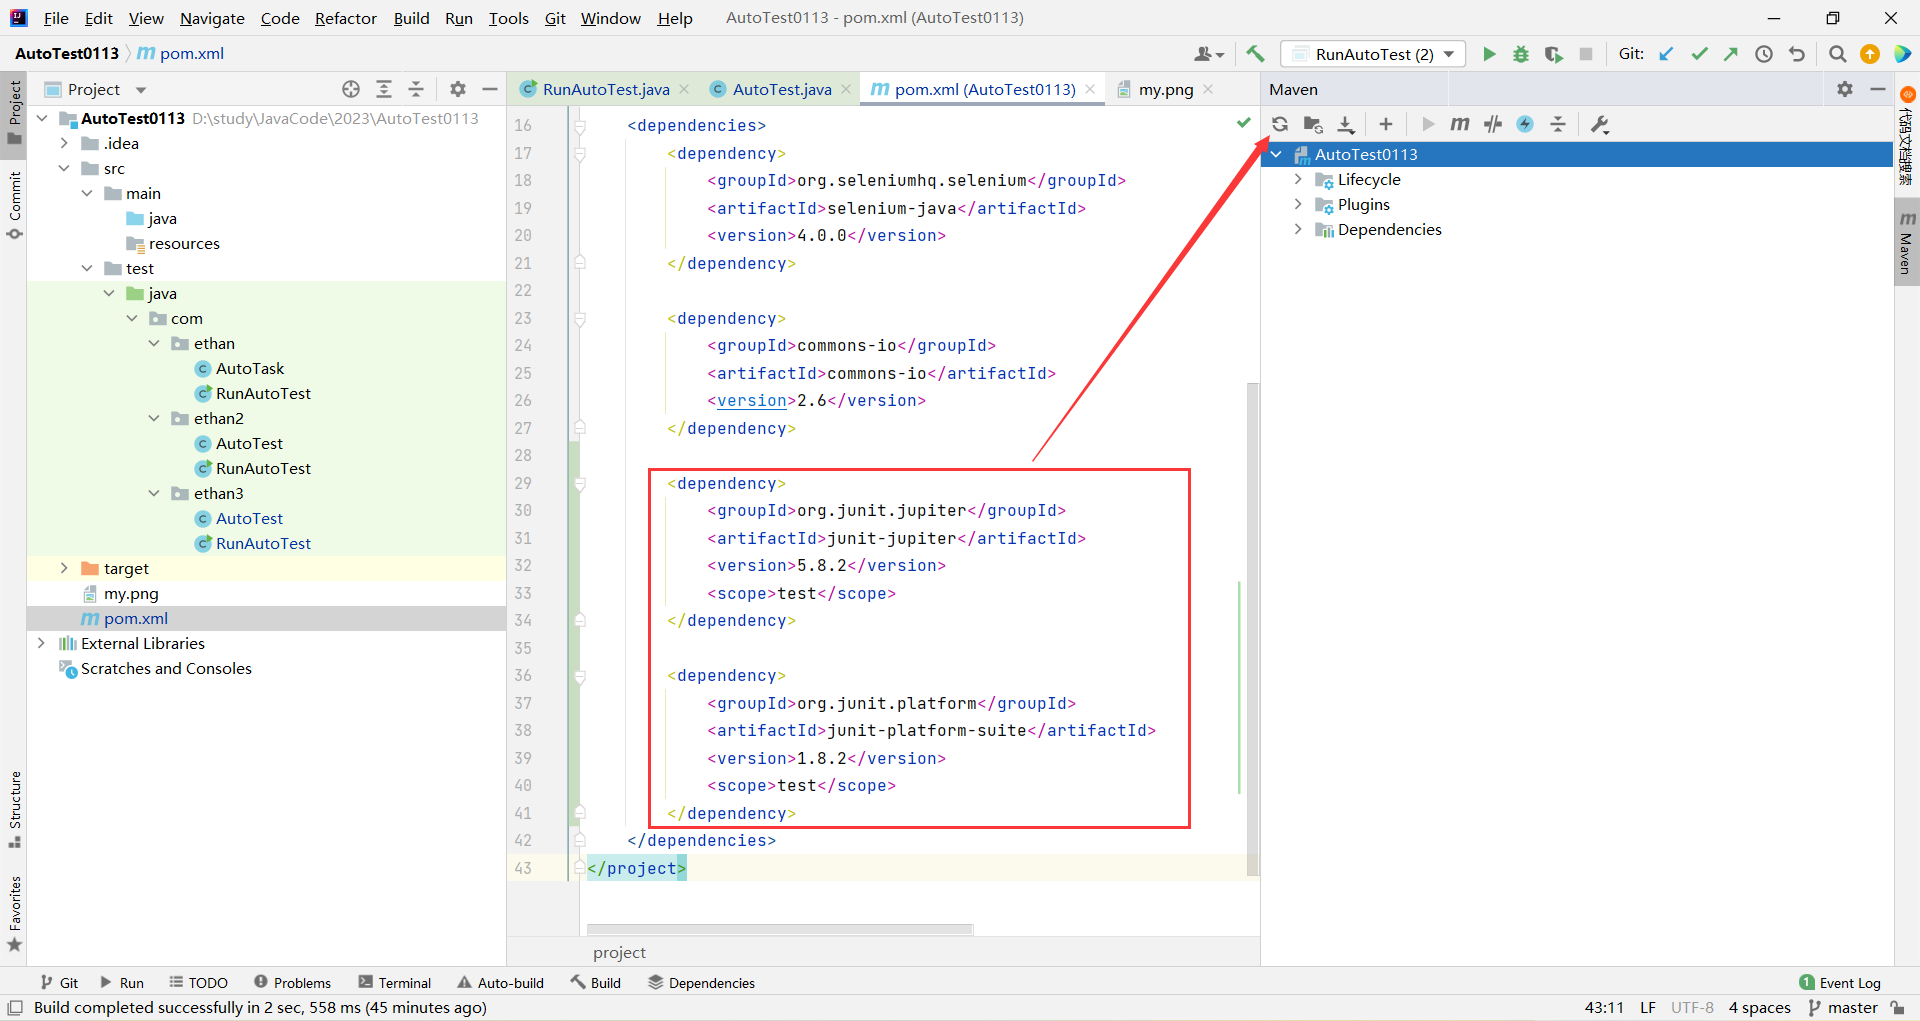Toggle Skip Tests Mode in Maven
This screenshot has width=1920, height=1021.
coord(1525,124)
